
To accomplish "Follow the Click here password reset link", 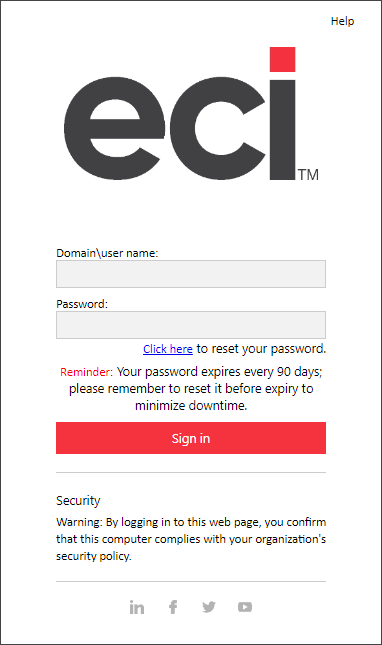I will (x=168, y=349).
